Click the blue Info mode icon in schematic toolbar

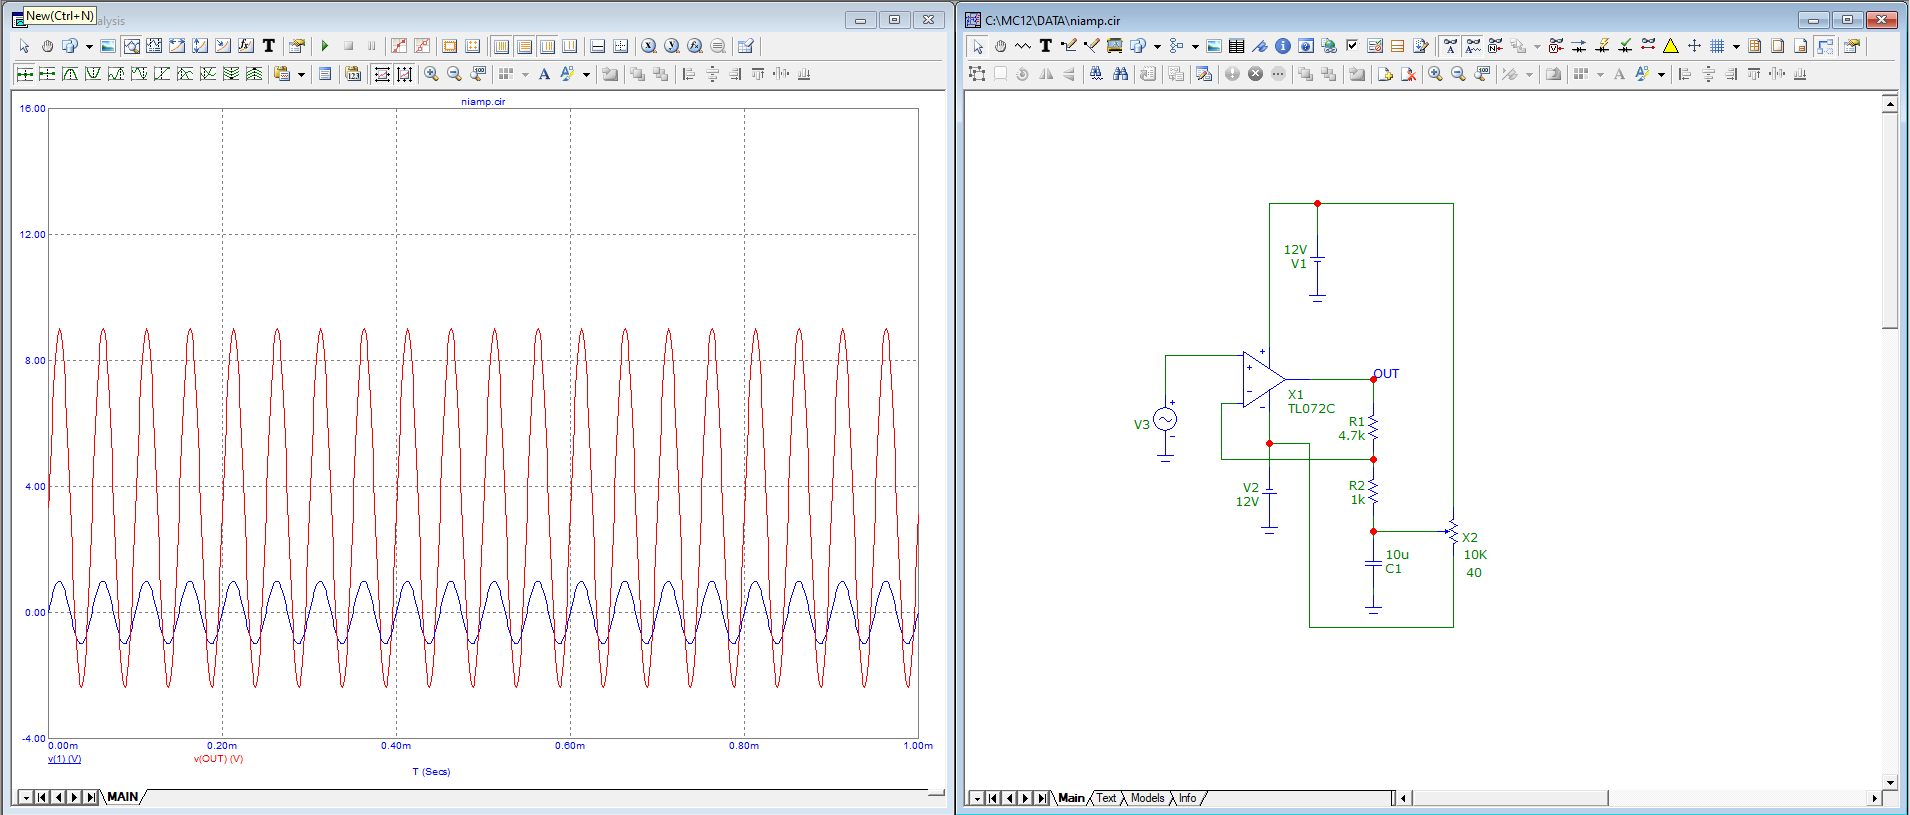pyautogui.click(x=1284, y=46)
